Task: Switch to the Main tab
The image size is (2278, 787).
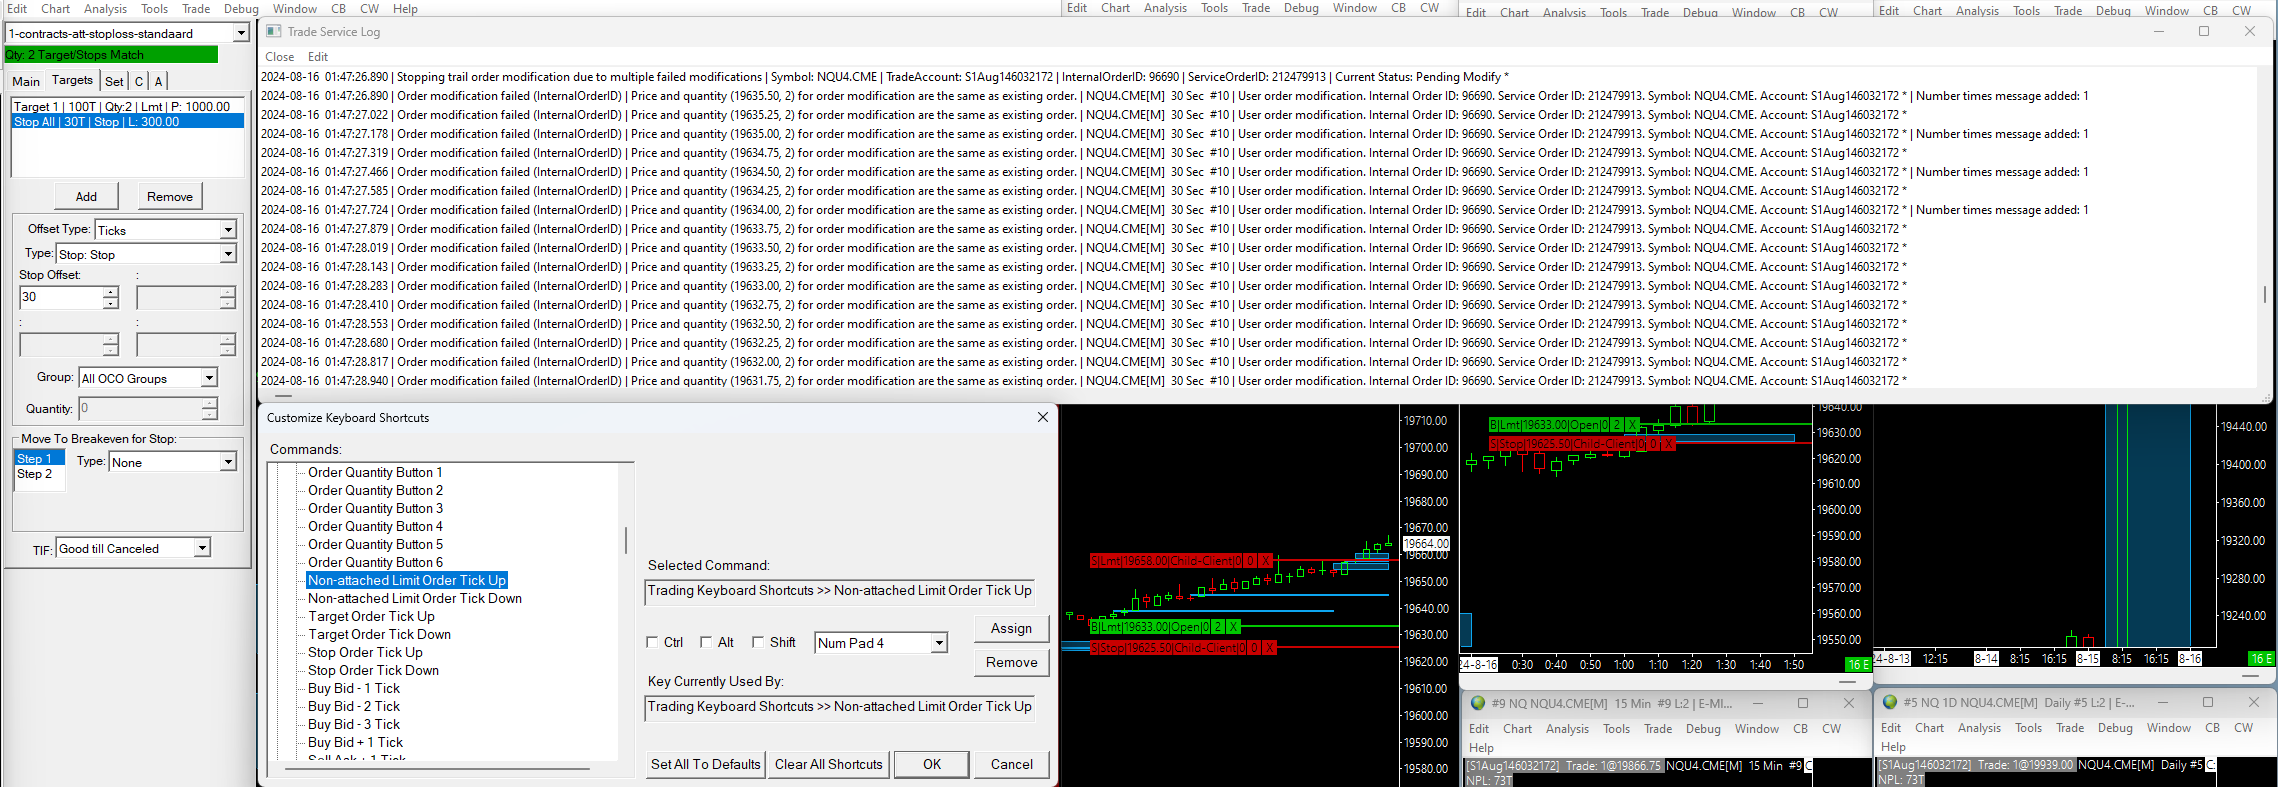Action: (26, 81)
